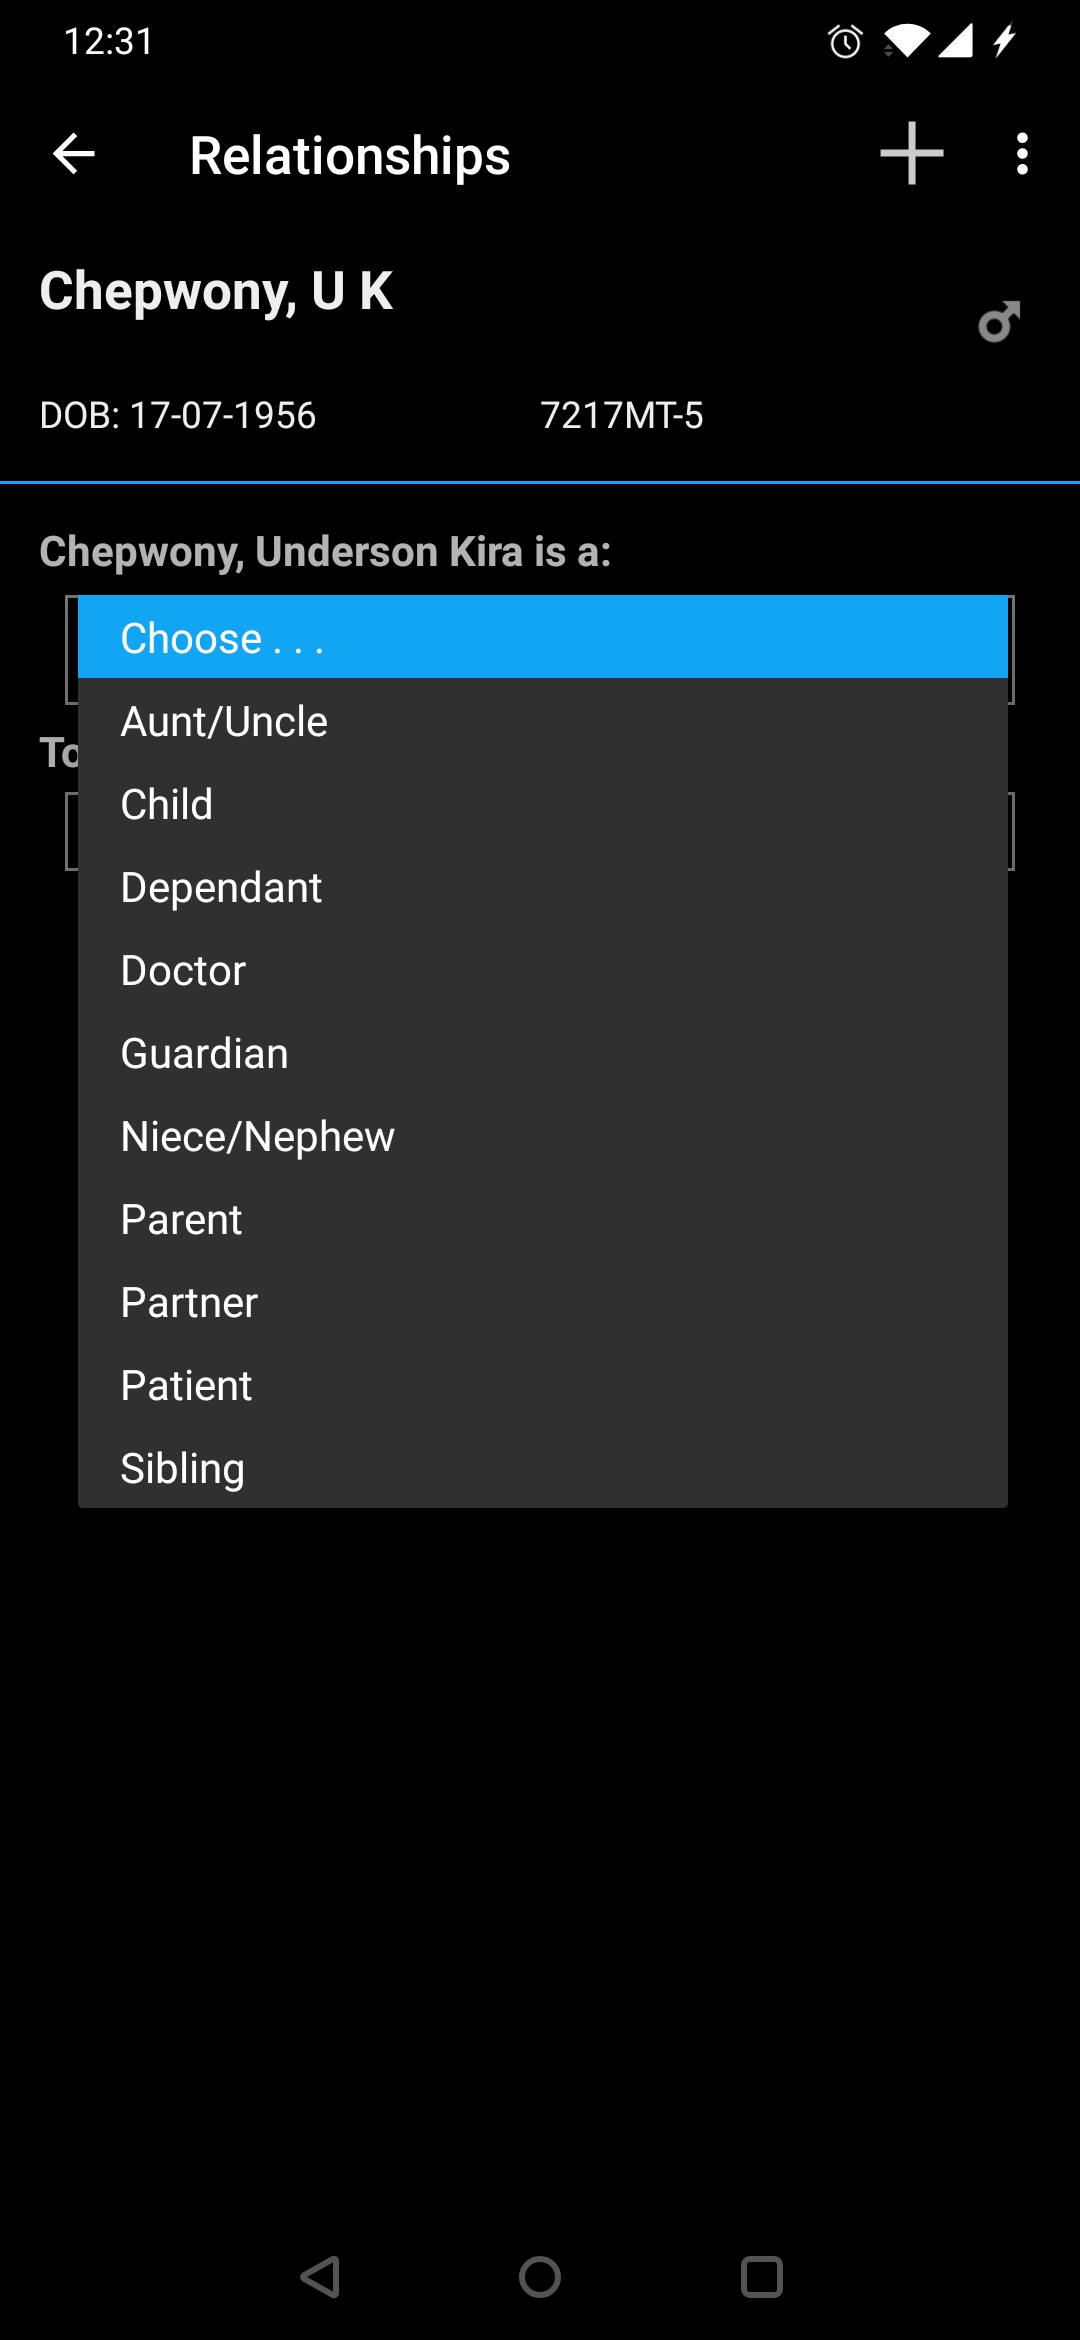Tap the male gender symbol icon
1080x2340 pixels.
tap(1000, 322)
